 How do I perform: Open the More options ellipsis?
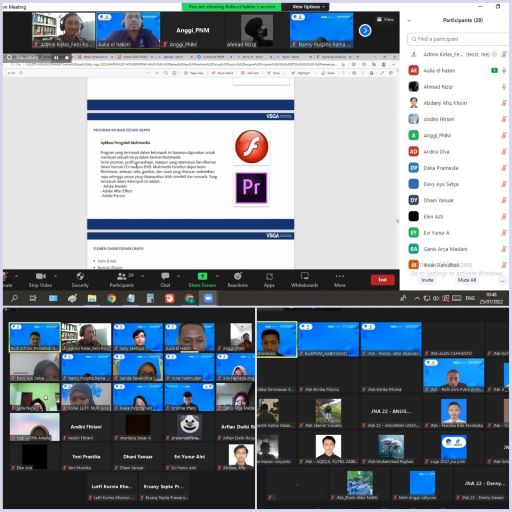(340, 276)
